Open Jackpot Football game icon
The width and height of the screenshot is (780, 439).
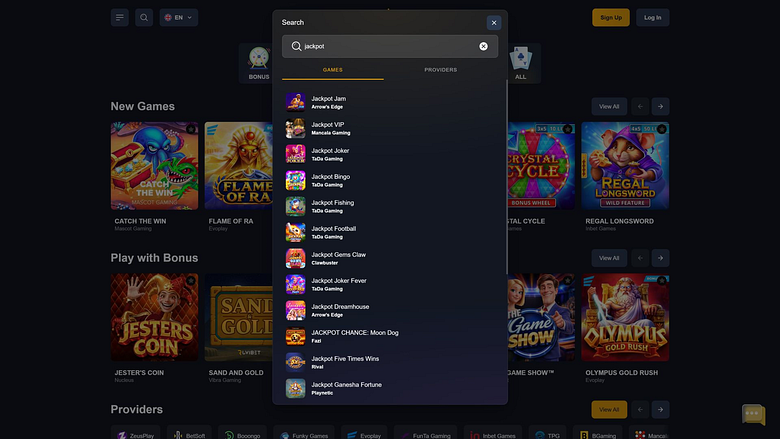click(295, 232)
